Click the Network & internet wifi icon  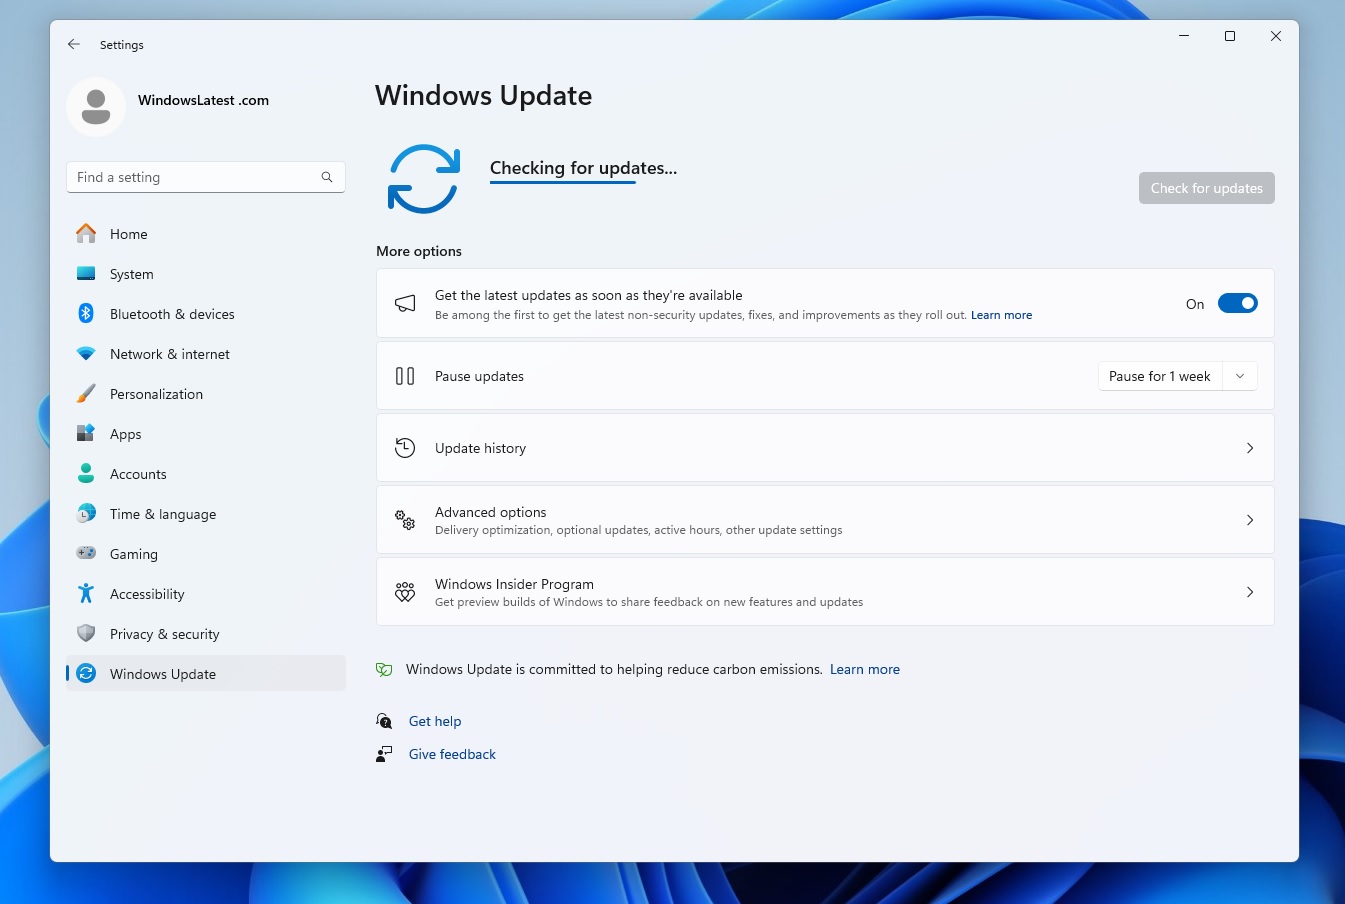point(86,354)
